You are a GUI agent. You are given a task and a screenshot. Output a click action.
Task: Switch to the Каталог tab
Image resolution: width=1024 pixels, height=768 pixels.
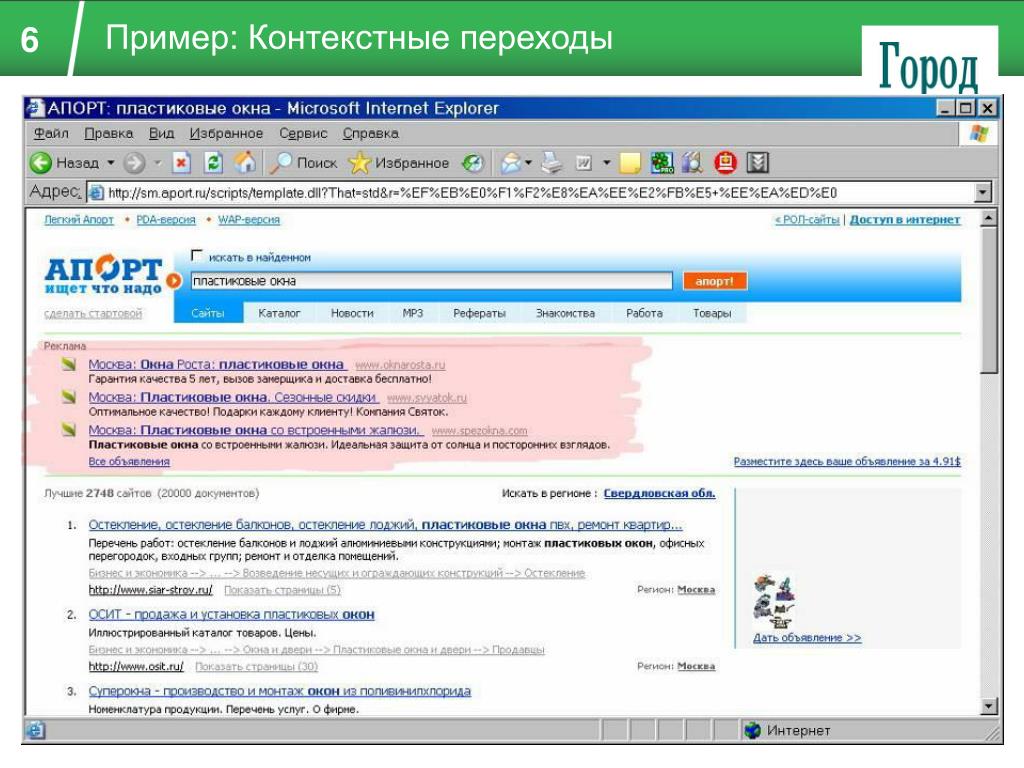(279, 313)
